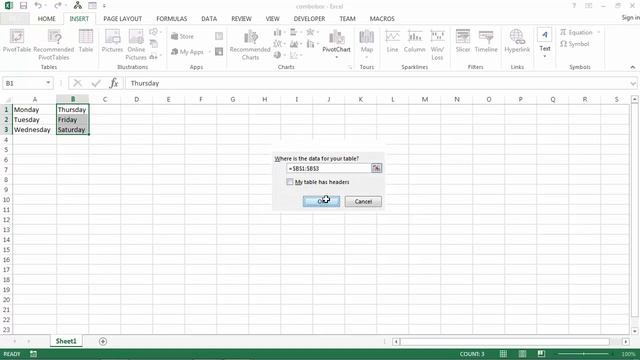Click Online Pictures icon
The height and width of the screenshot is (360, 640).
(136, 45)
